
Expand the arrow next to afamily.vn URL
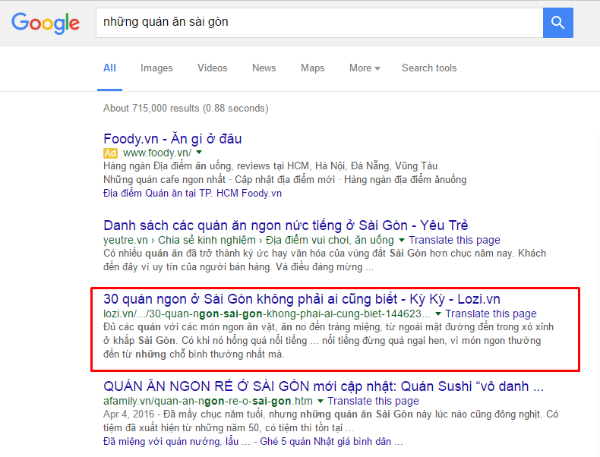tap(320, 401)
